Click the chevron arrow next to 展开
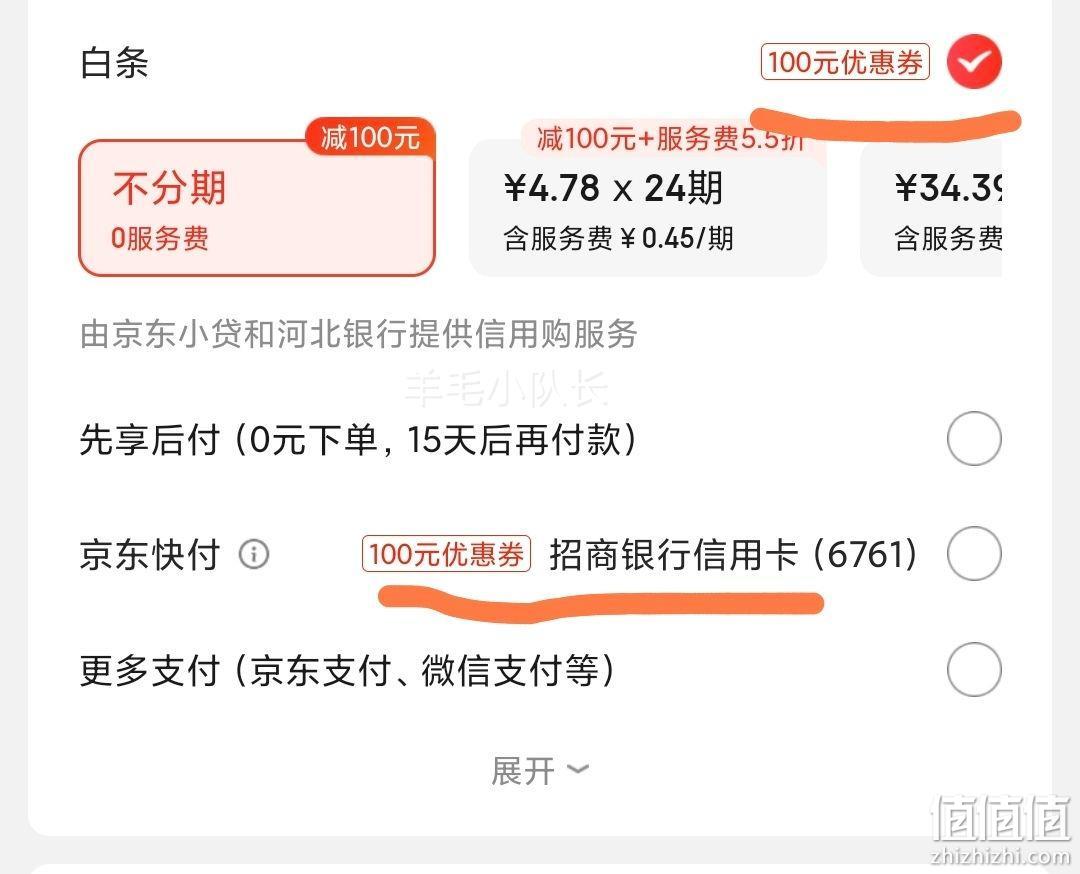Screen dimensions: 1080x874 [578, 769]
